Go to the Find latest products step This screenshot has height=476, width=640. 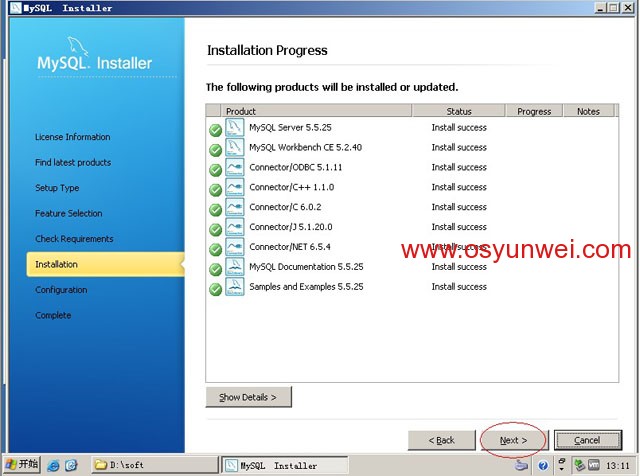click(73, 162)
